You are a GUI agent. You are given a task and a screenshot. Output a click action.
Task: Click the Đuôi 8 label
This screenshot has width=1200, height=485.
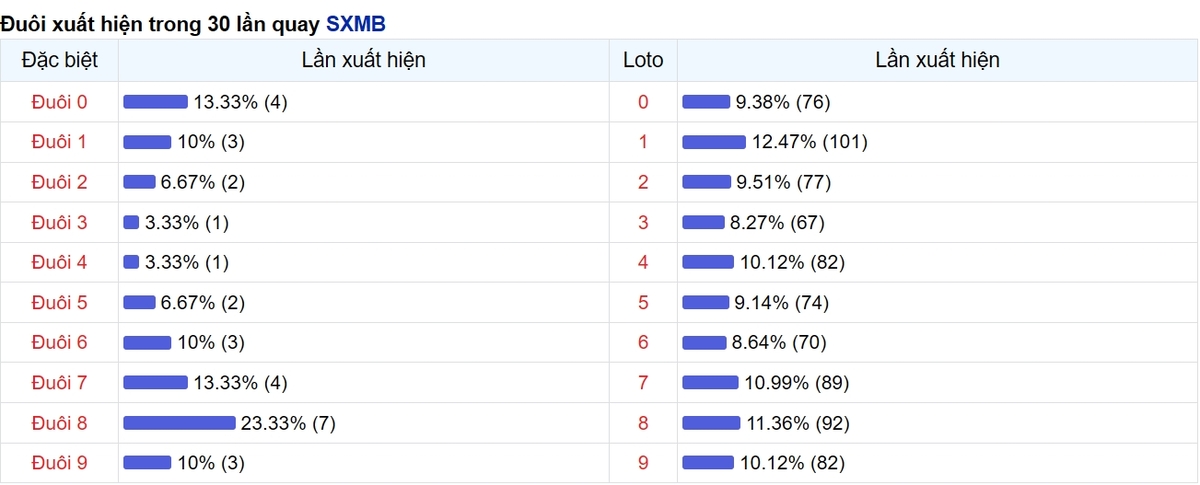coord(59,423)
